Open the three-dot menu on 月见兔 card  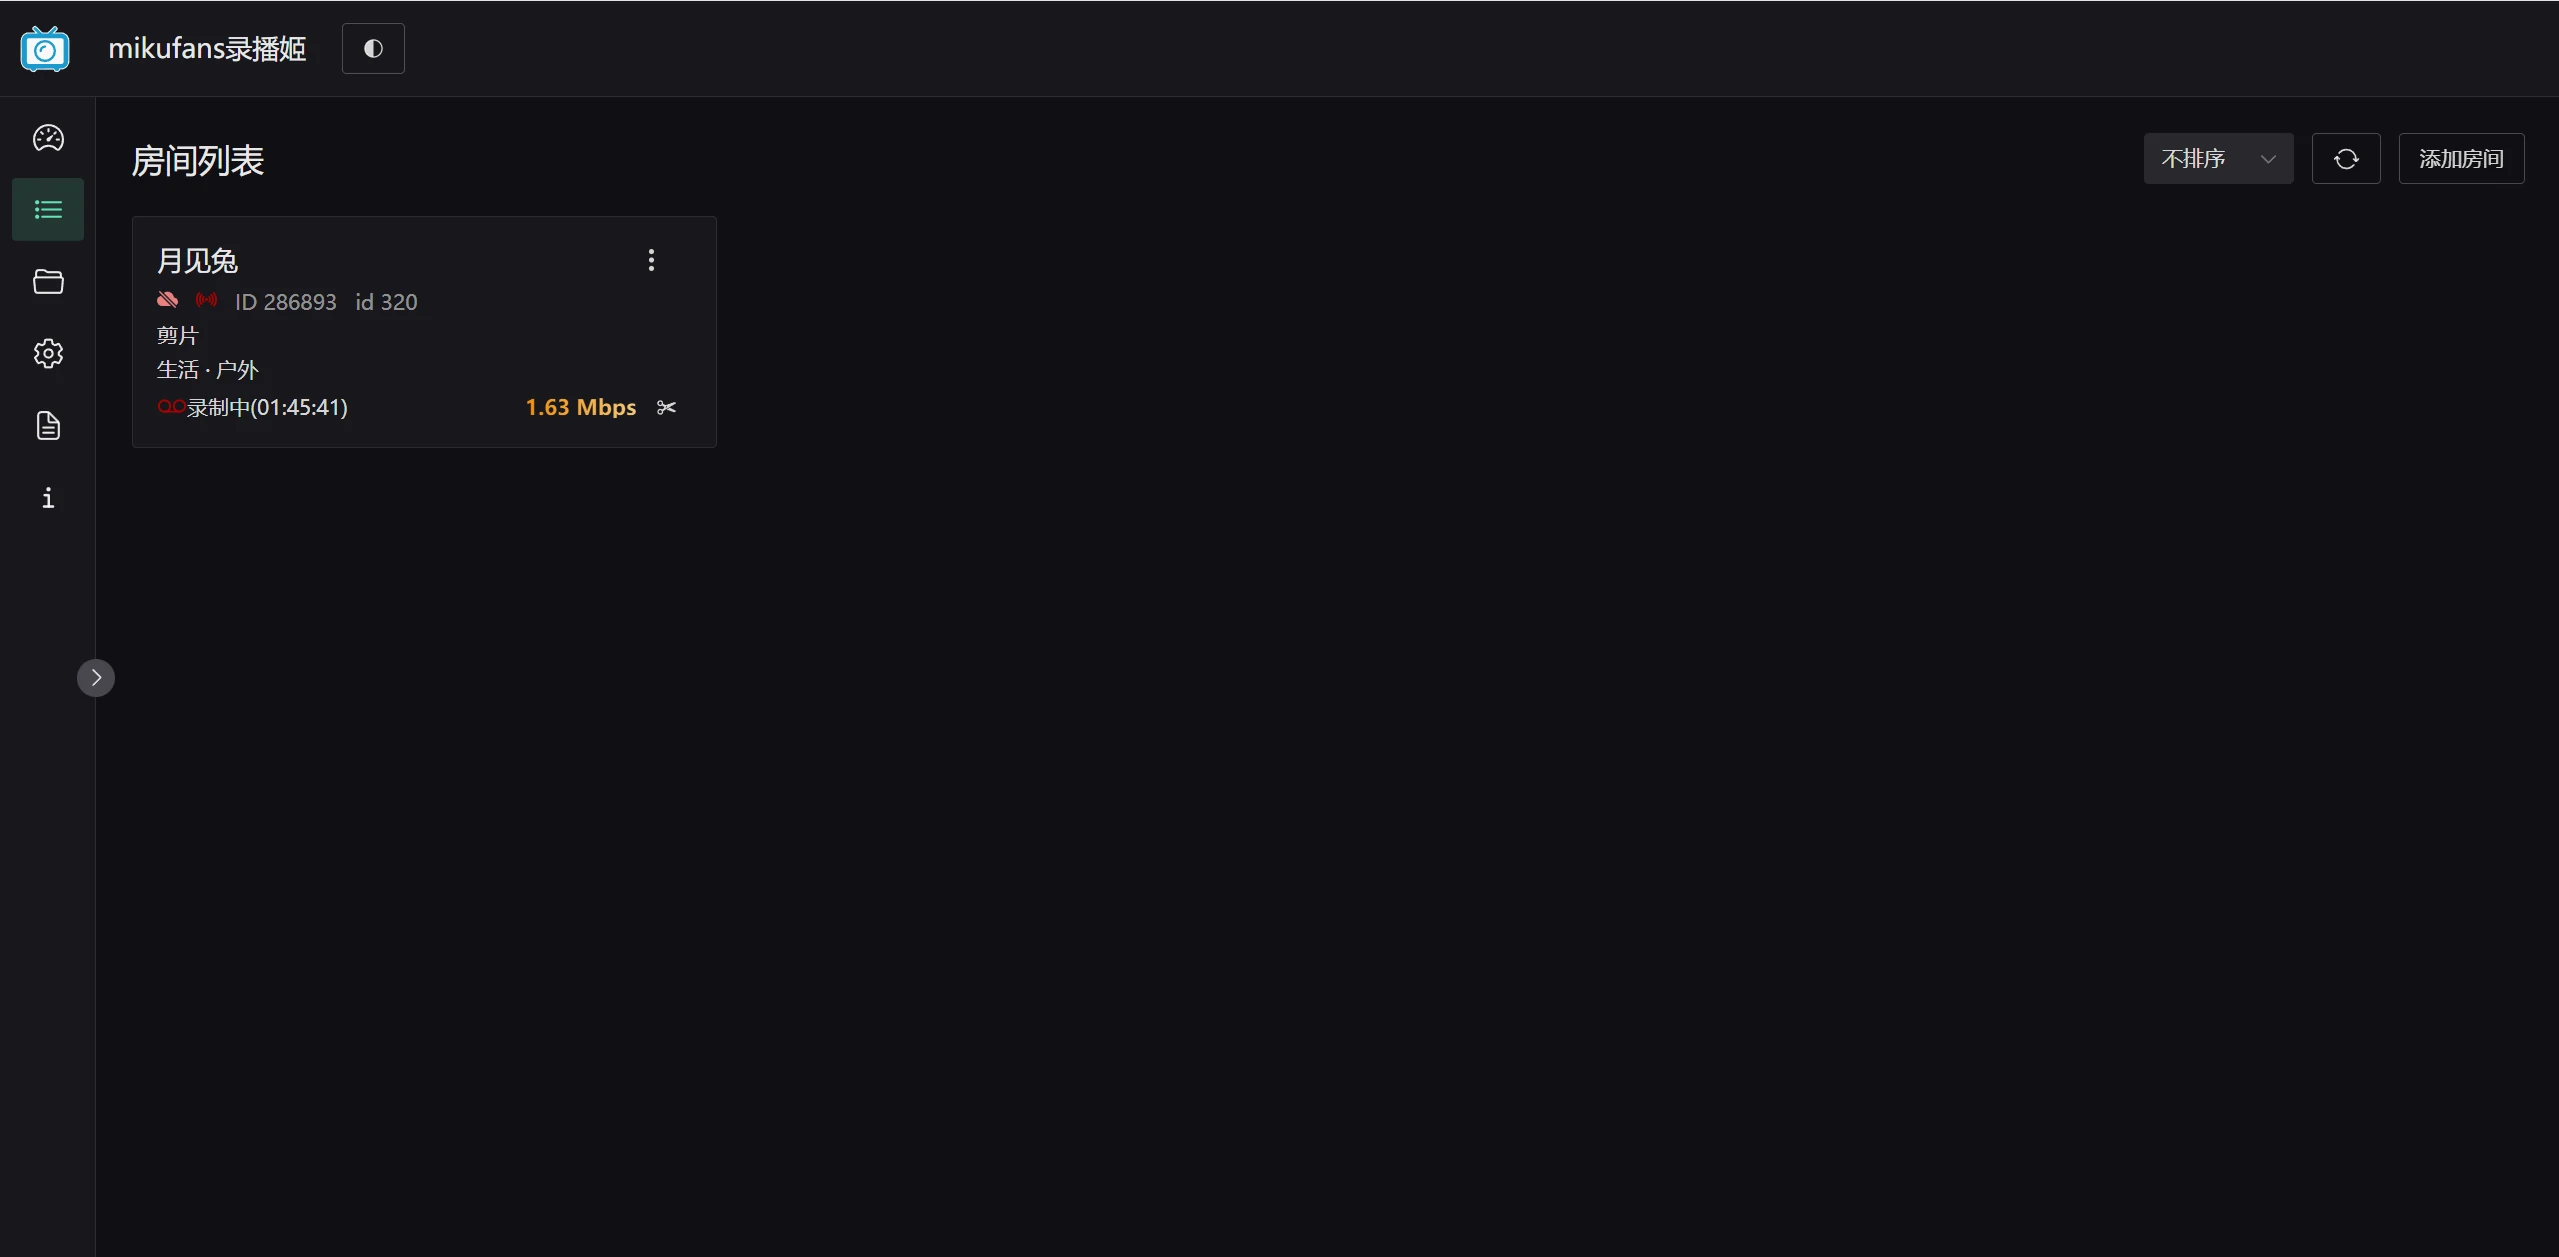(x=651, y=261)
